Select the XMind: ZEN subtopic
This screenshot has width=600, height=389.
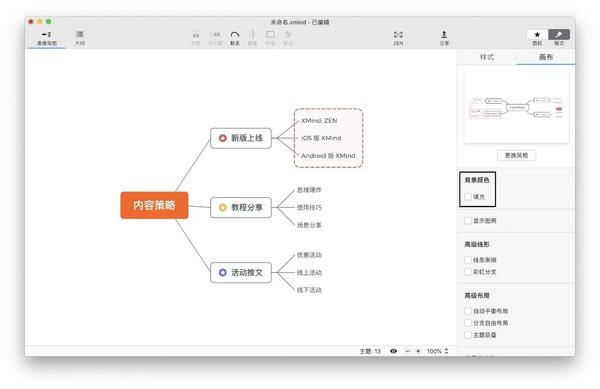[319, 120]
